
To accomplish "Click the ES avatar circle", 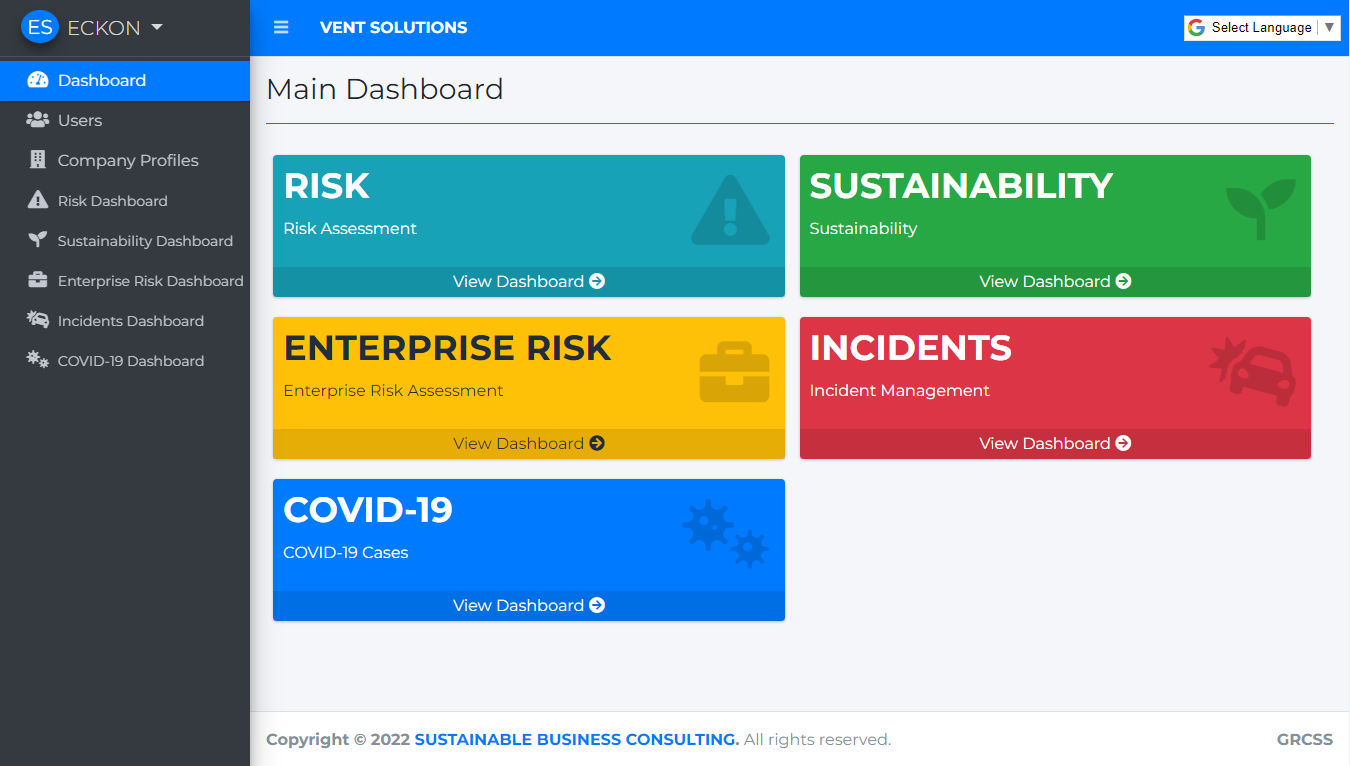I will (40, 28).
